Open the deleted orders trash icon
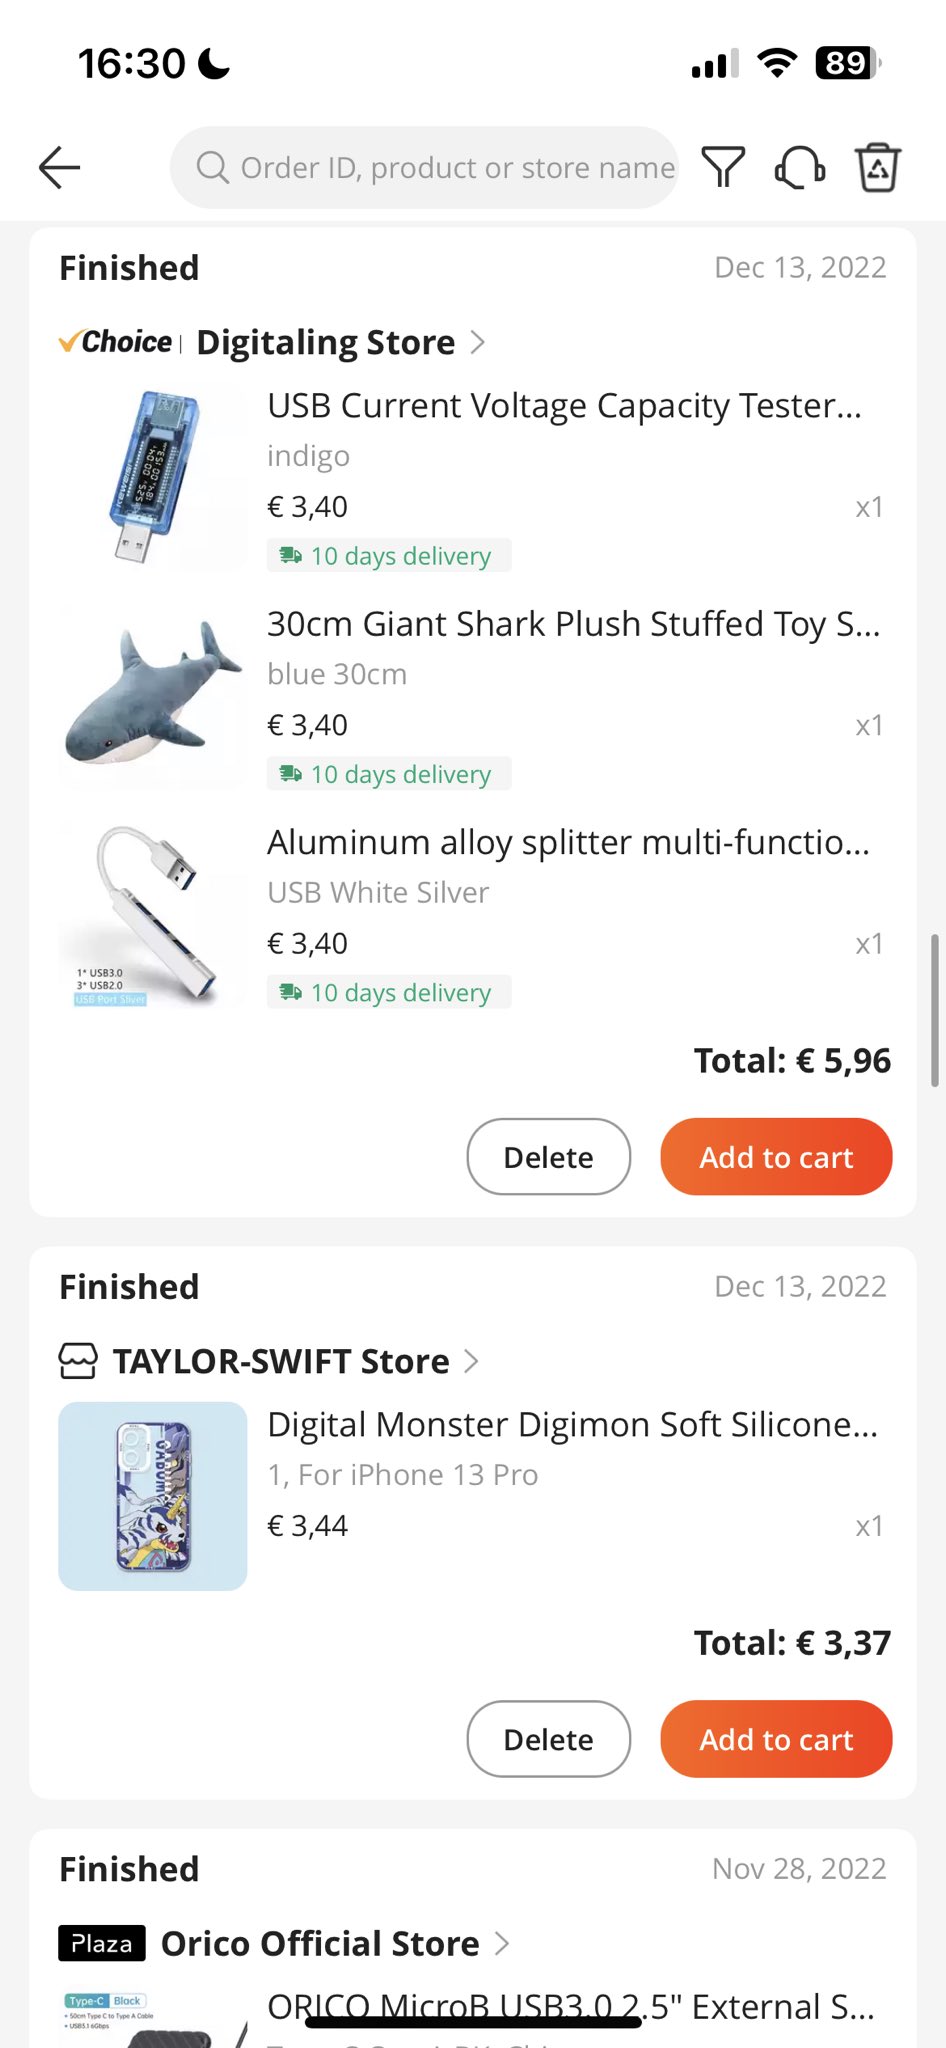 877,167
